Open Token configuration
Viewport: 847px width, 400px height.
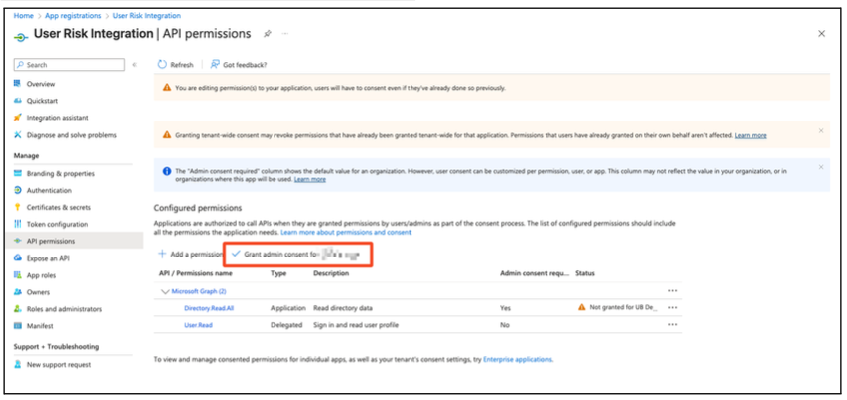(x=57, y=224)
